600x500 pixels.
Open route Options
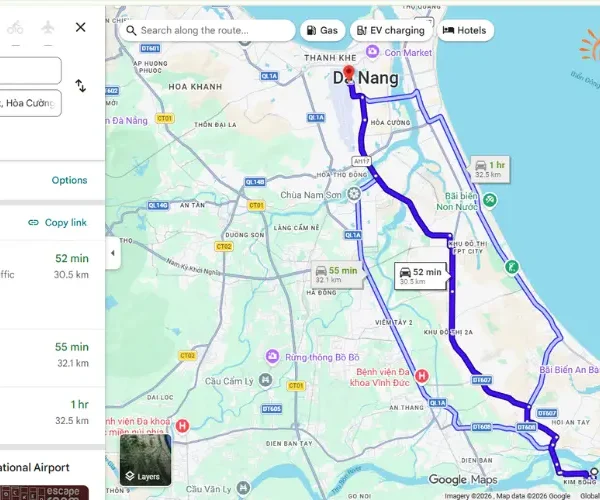(69, 180)
